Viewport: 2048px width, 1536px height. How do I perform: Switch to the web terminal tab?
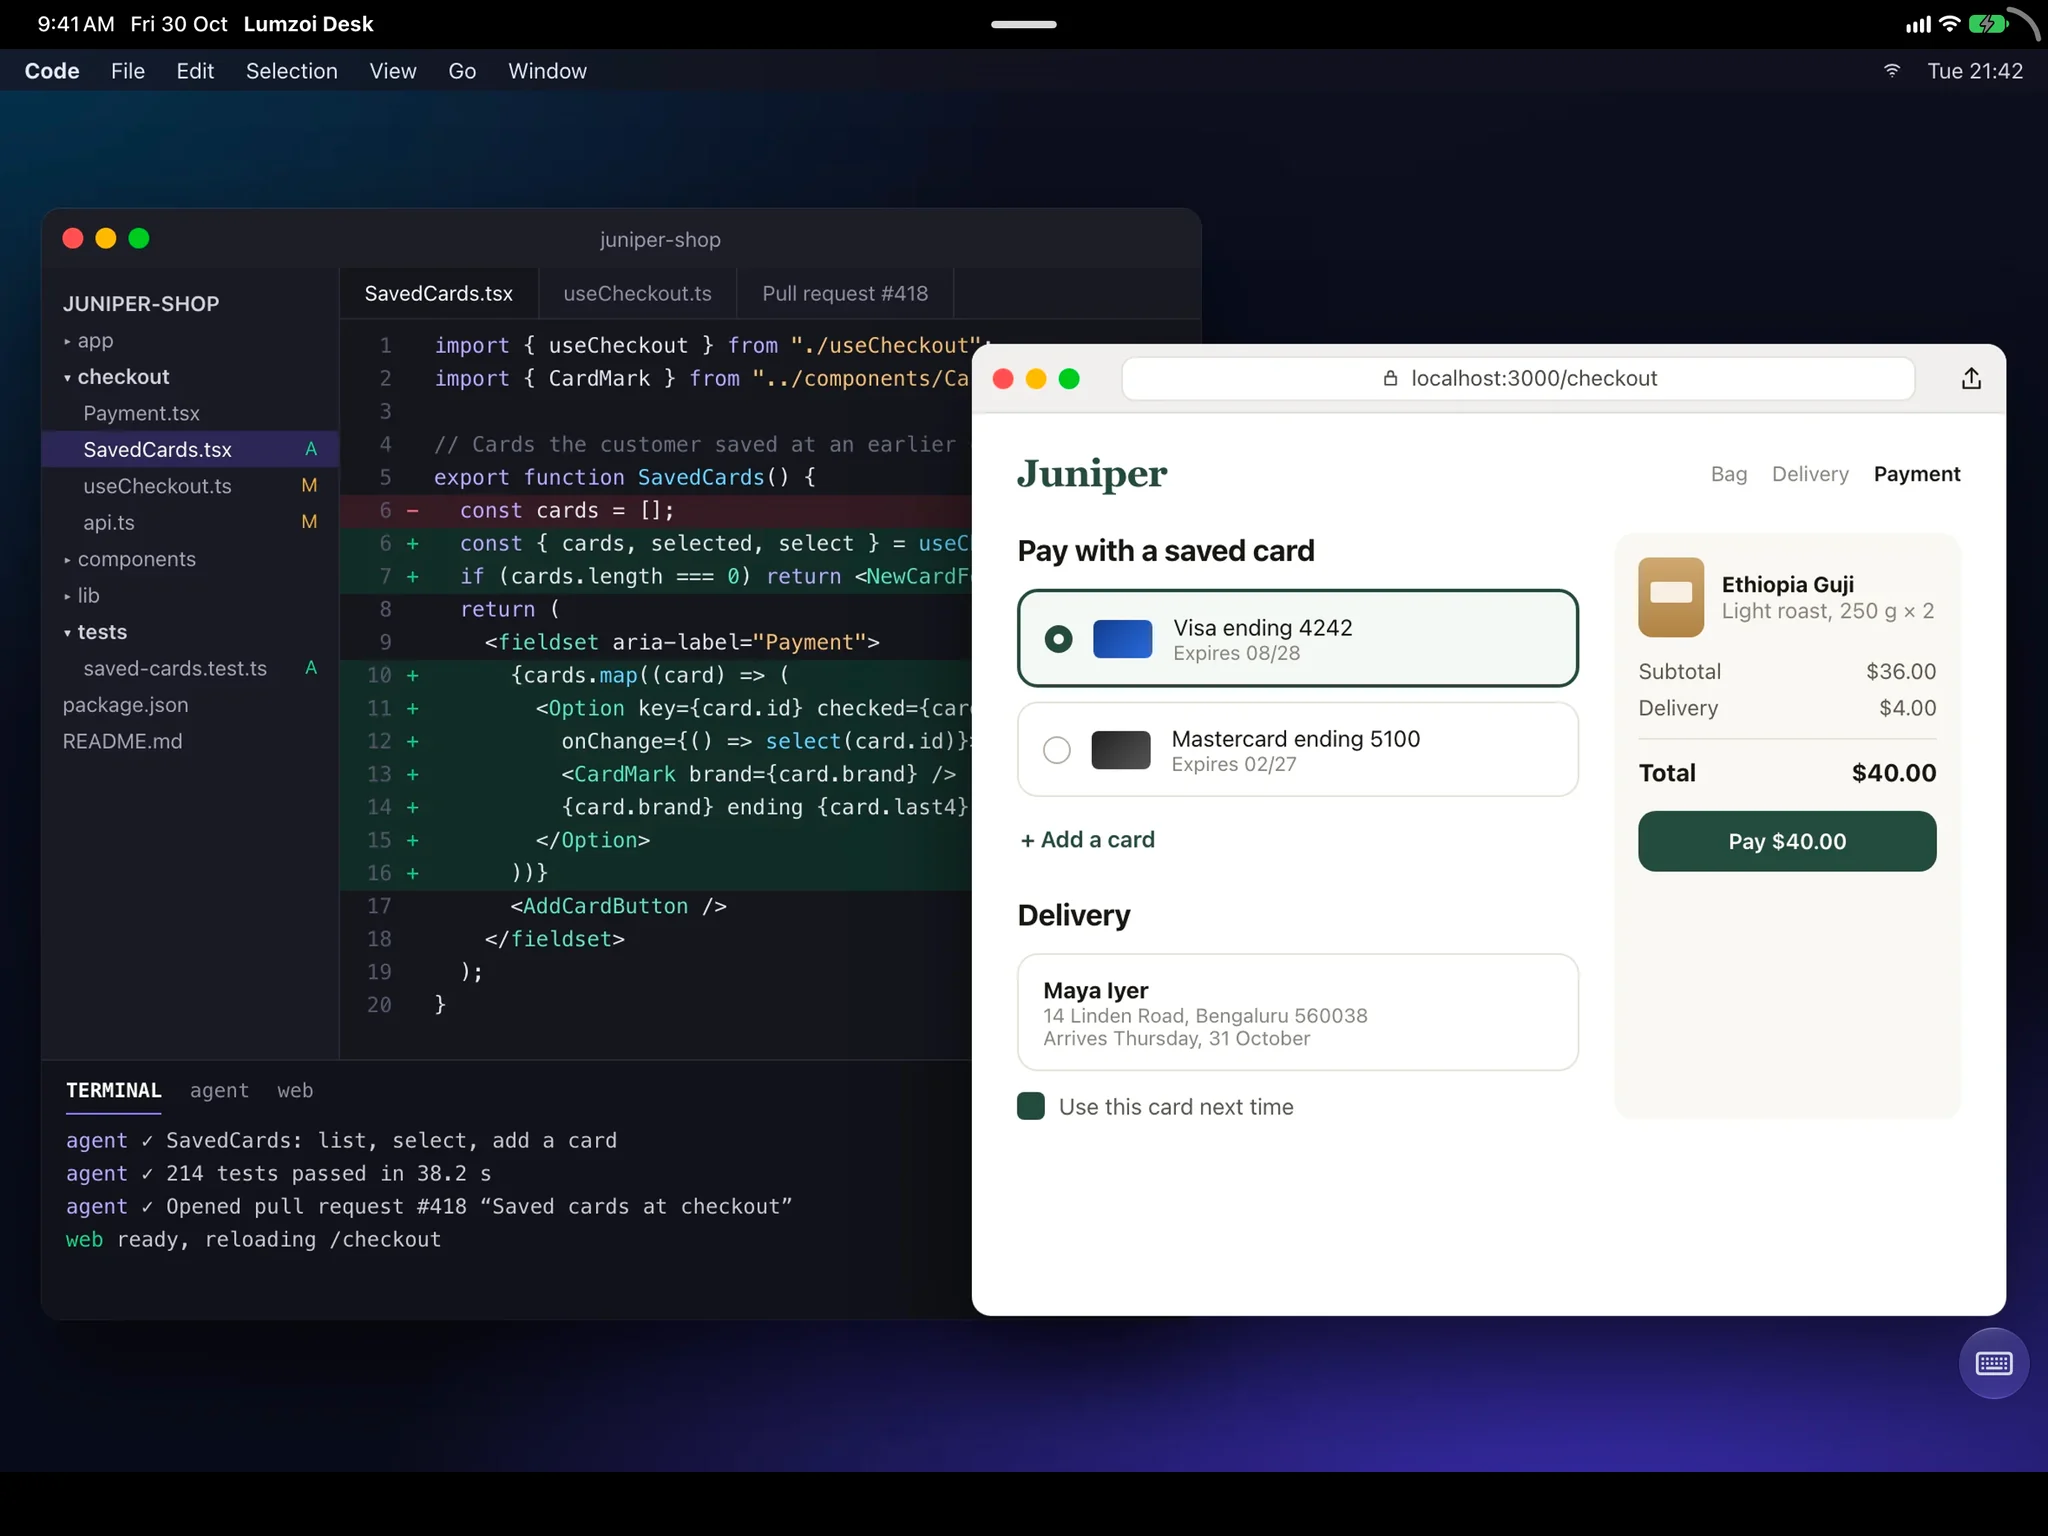295,1090
